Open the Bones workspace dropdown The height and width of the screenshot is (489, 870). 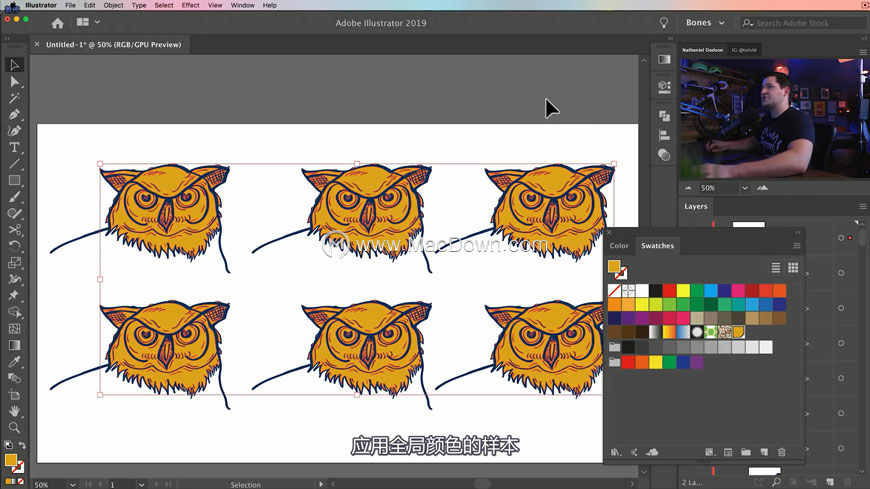coord(705,23)
